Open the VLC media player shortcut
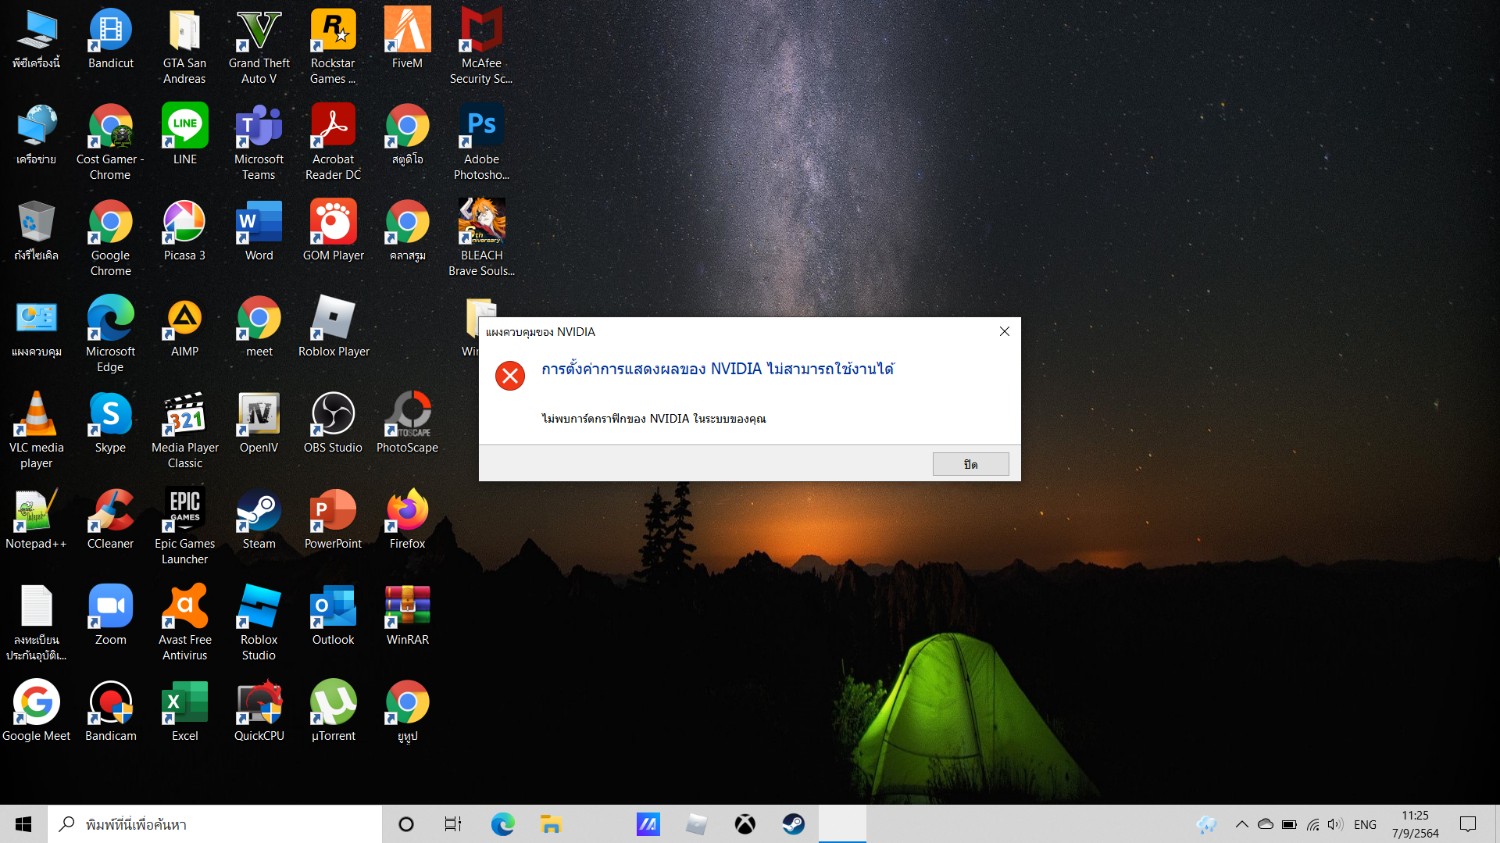The width and height of the screenshot is (1500, 843). click(37, 430)
